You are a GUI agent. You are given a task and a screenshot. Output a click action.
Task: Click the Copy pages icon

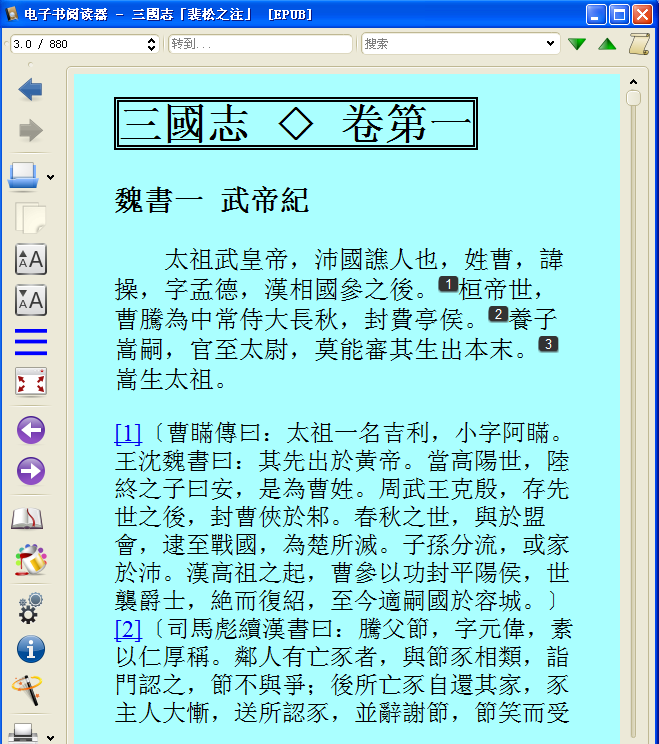pyautogui.click(x=30, y=218)
